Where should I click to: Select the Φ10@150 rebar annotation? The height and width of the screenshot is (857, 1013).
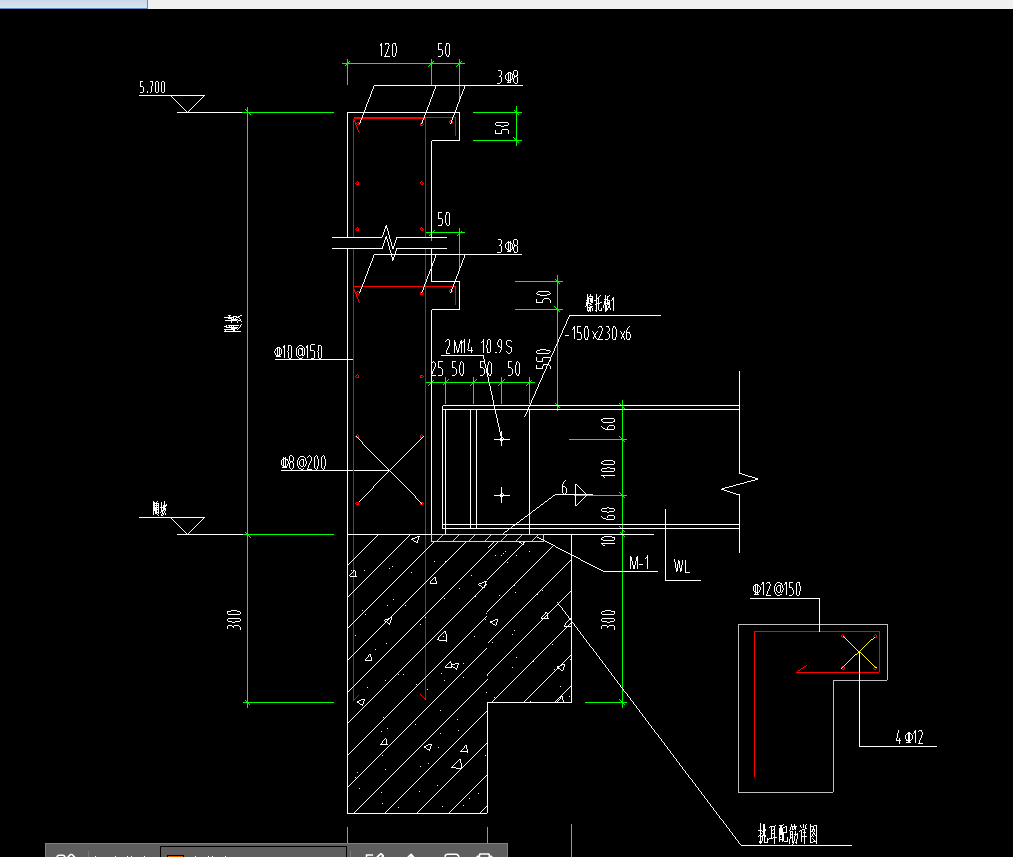[x=298, y=352]
